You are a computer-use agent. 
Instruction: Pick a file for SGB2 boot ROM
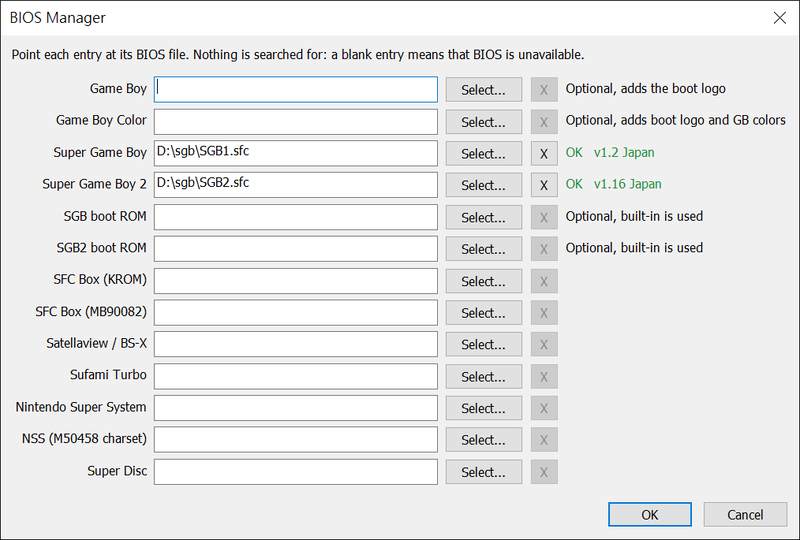click(x=484, y=249)
